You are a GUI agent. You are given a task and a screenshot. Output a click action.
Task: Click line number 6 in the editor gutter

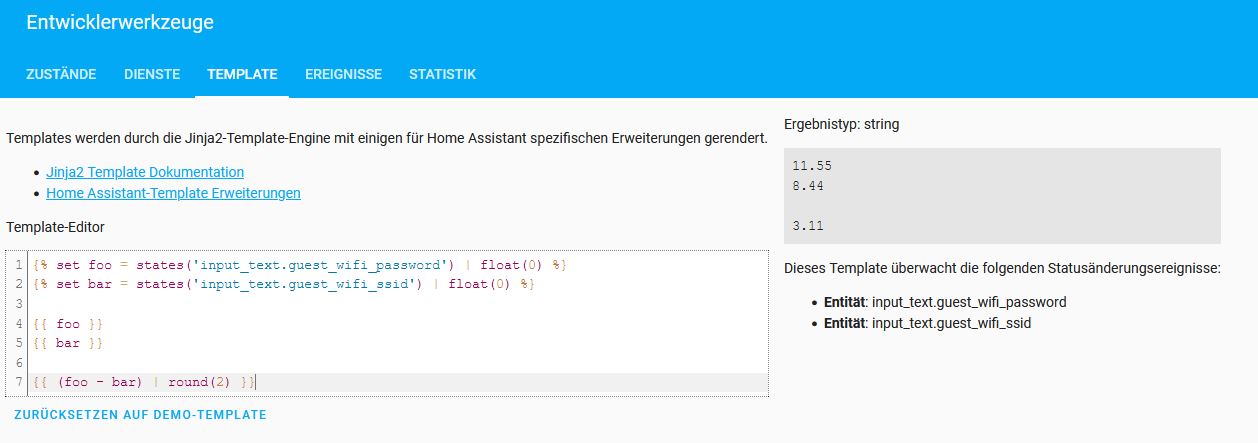19,362
